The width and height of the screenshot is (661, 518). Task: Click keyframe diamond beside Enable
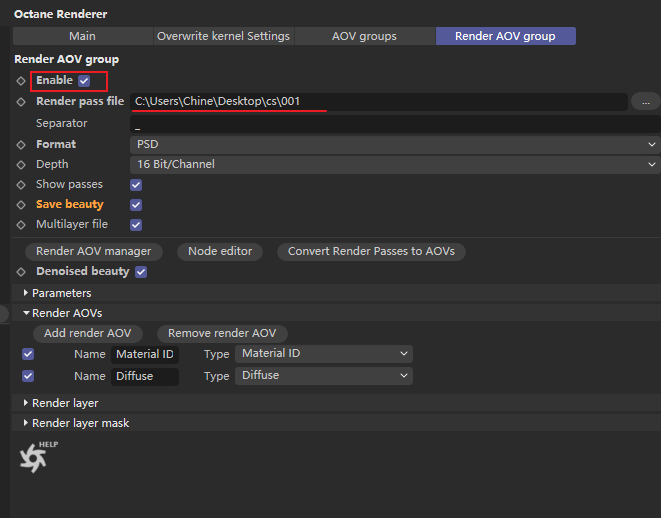[x=21, y=81]
